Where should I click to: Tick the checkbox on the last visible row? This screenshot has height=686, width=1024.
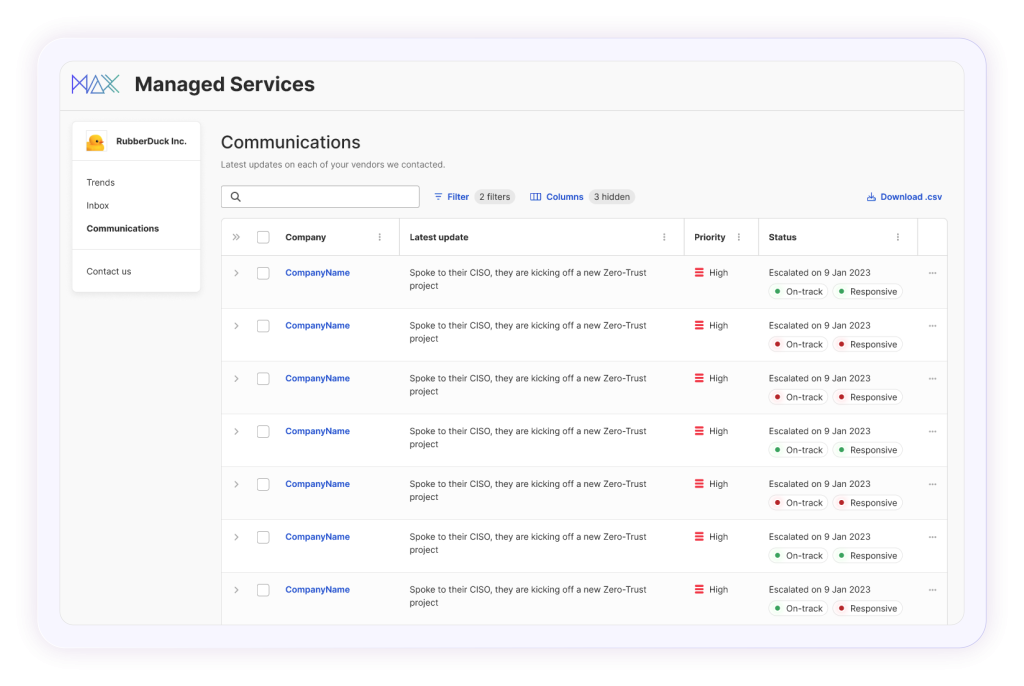[x=263, y=588]
